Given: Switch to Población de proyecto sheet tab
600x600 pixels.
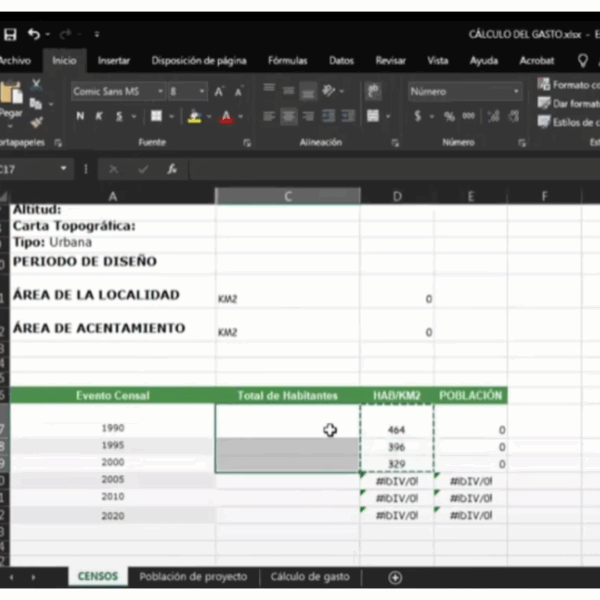Looking at the screenshot, I should pos(193,577).
